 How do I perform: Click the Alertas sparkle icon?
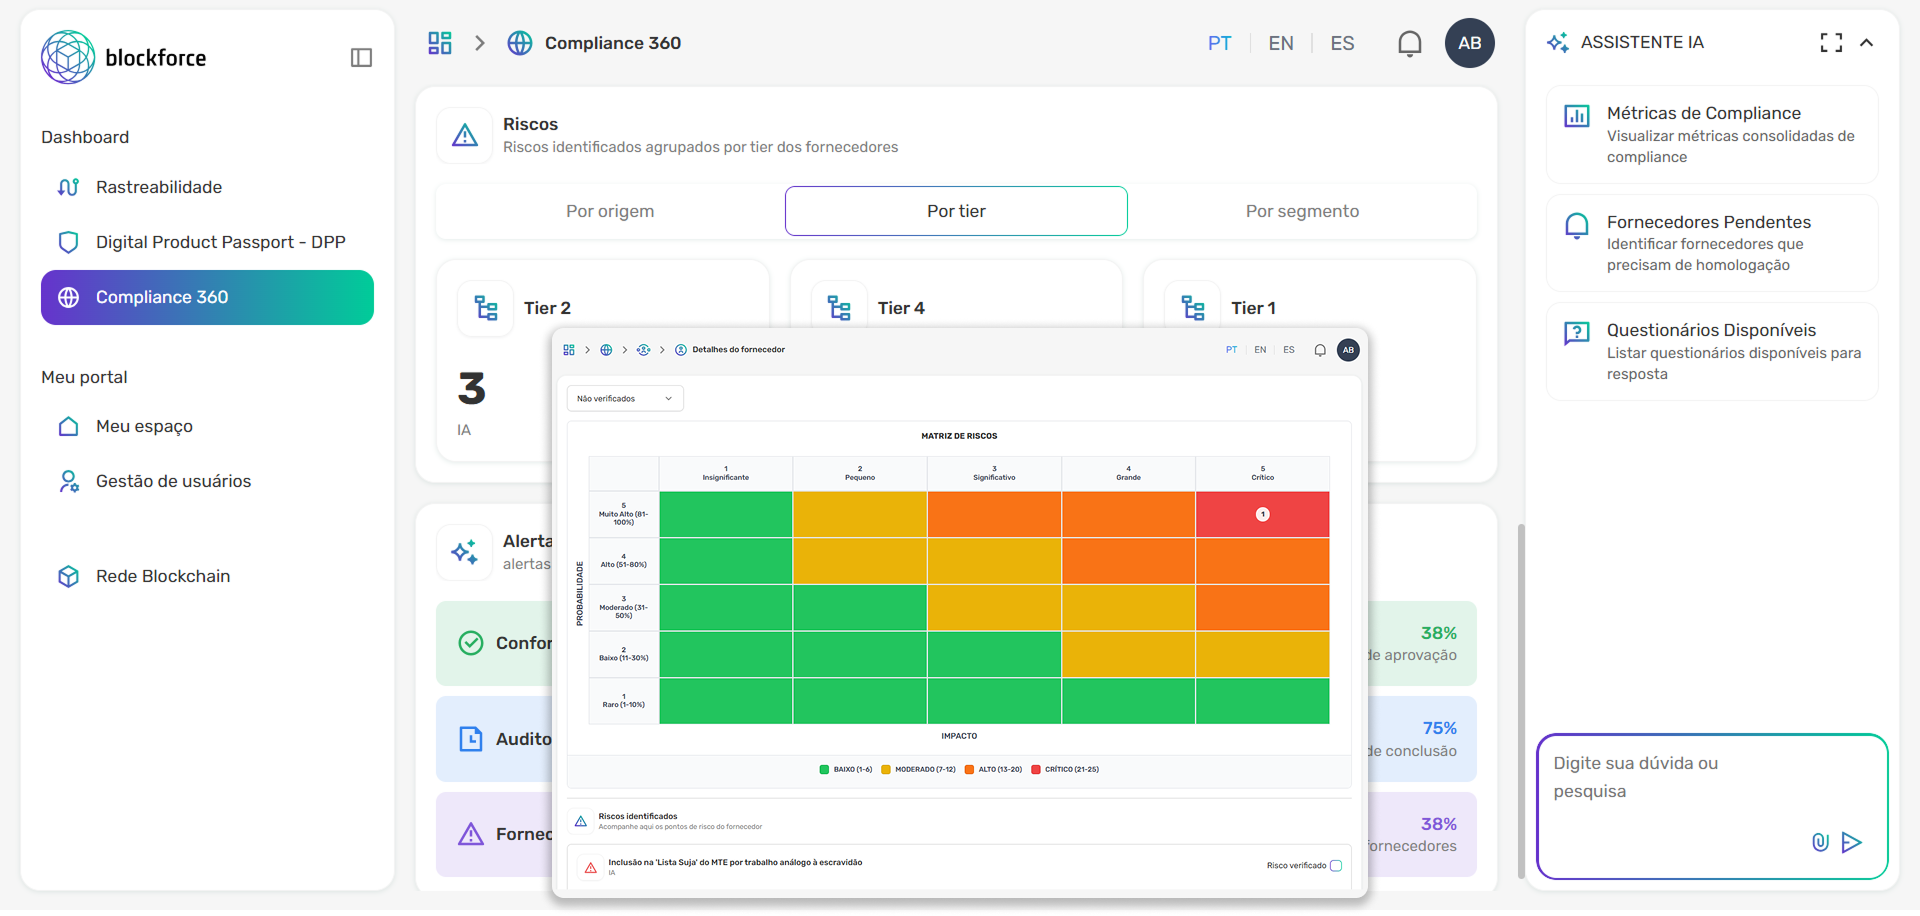pos(465,552)
